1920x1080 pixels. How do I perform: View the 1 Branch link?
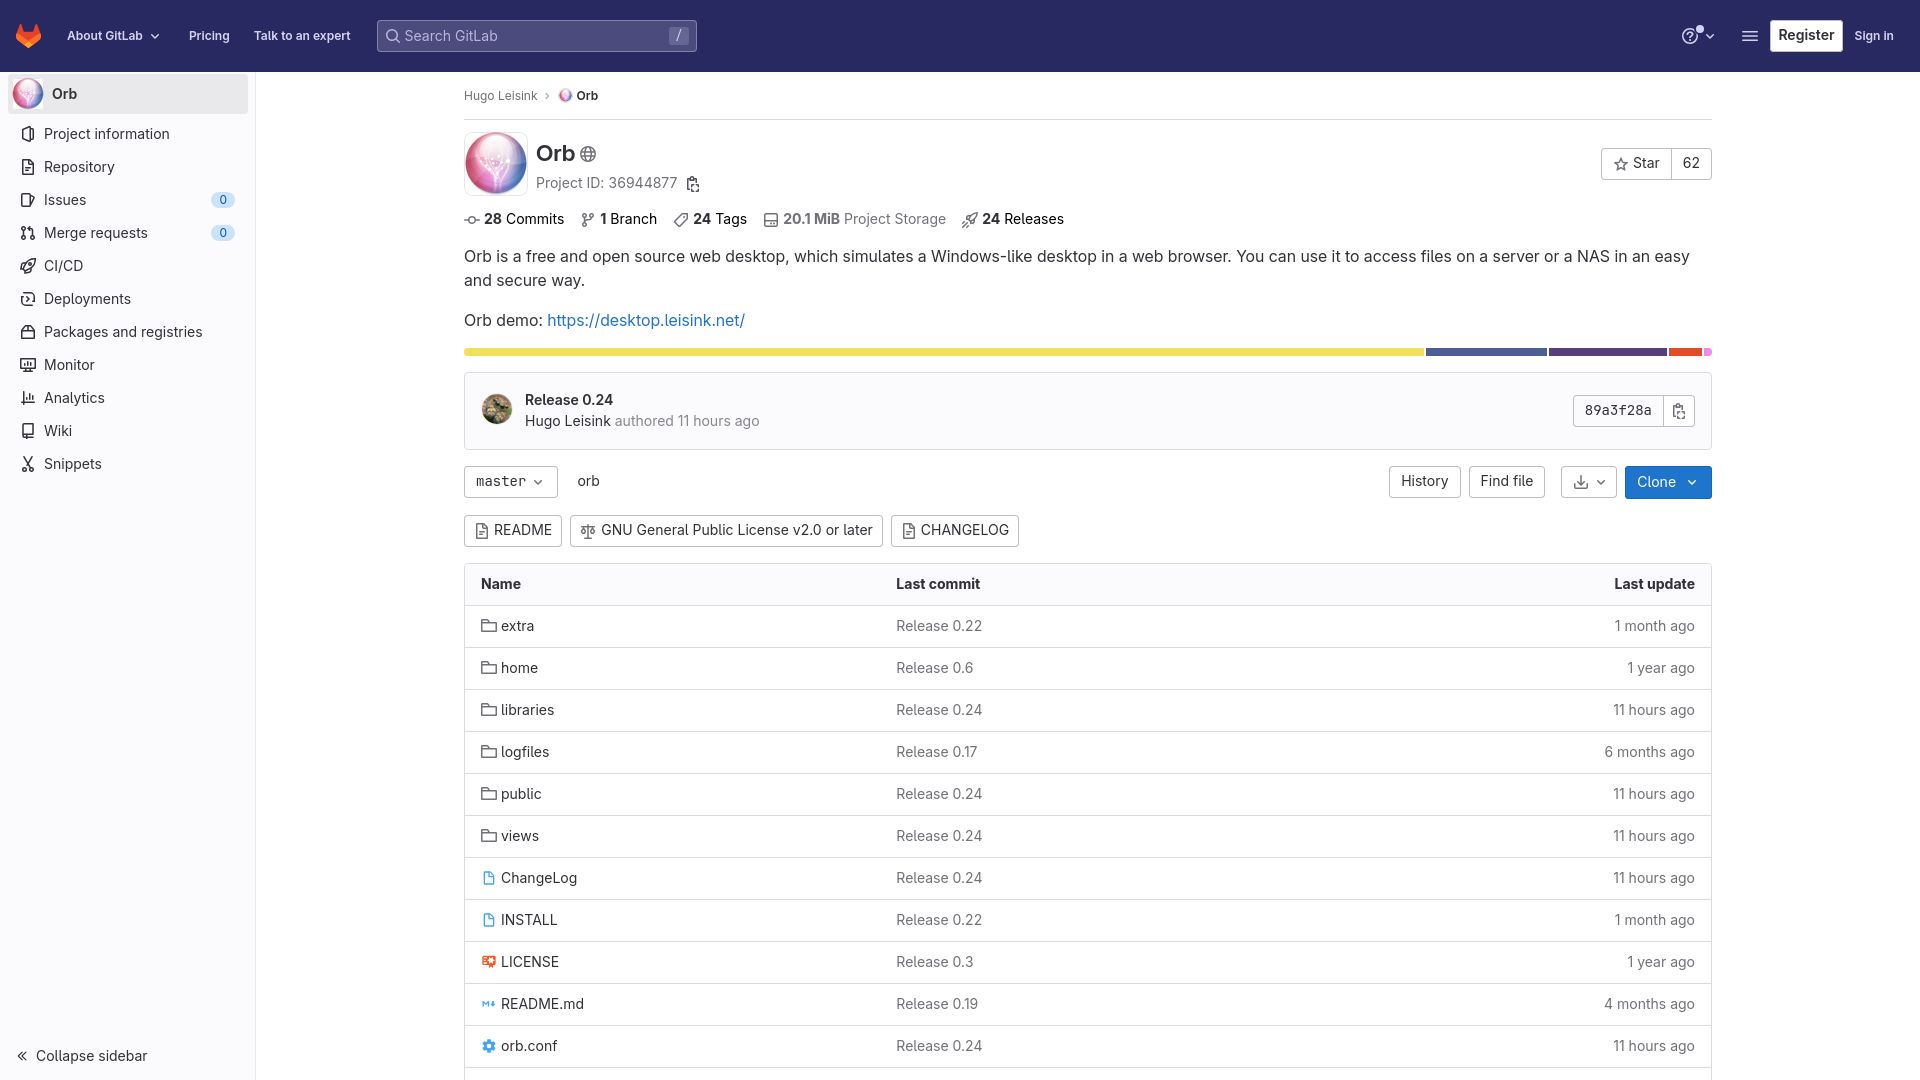coord(619,219)
